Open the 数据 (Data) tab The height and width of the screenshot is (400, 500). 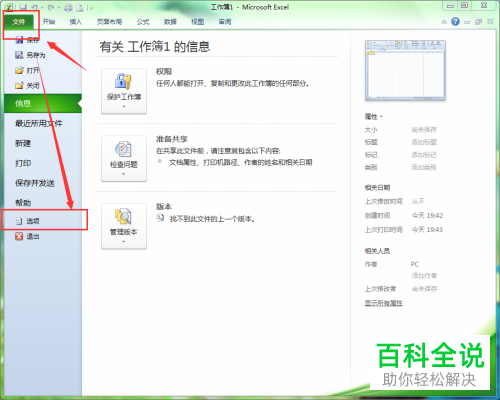click(170, 22)
